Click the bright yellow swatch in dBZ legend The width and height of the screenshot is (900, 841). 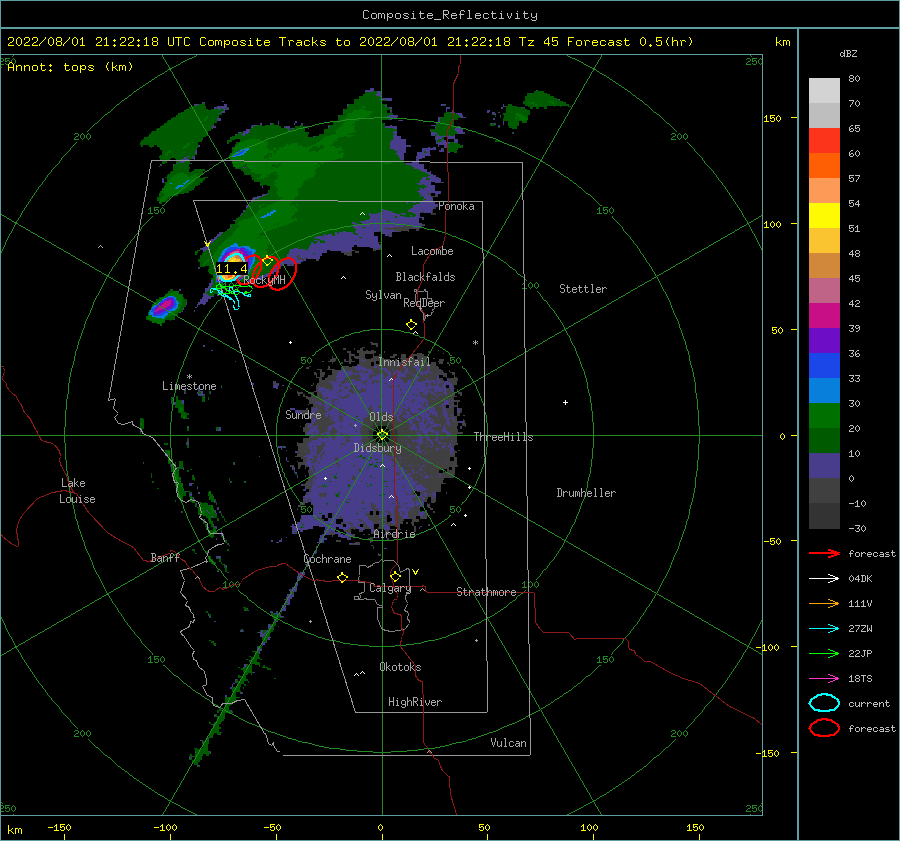coord(824,216)
